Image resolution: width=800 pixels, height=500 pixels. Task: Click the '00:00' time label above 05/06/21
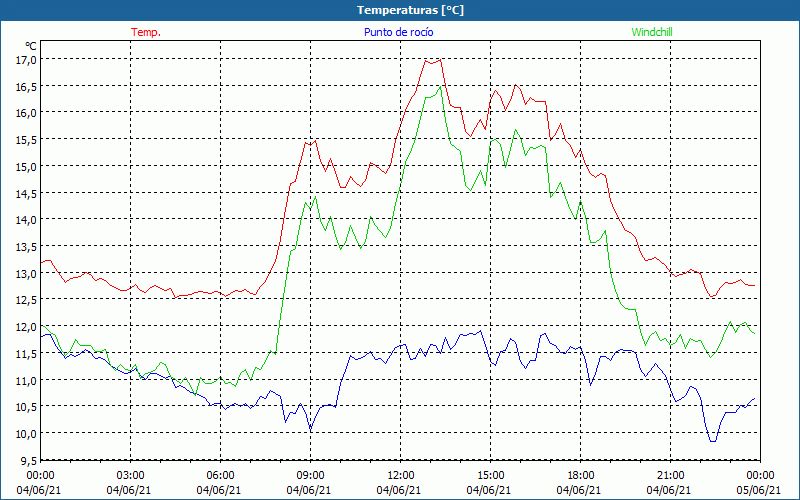(760, 475)
